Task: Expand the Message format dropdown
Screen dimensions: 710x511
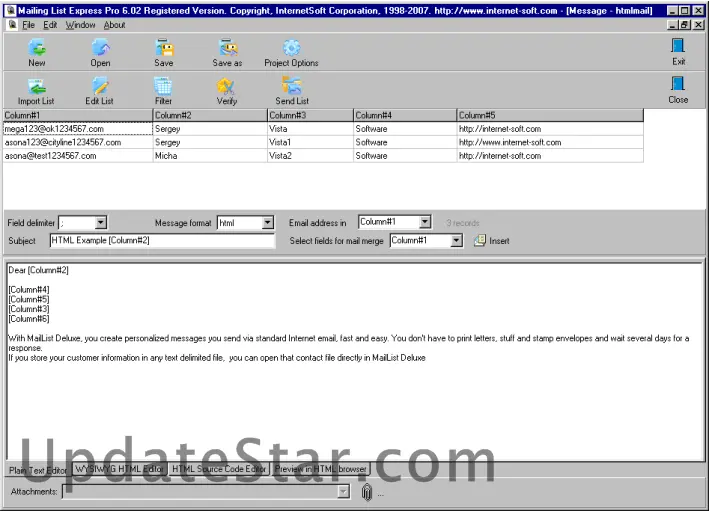Action: (268, 223)
